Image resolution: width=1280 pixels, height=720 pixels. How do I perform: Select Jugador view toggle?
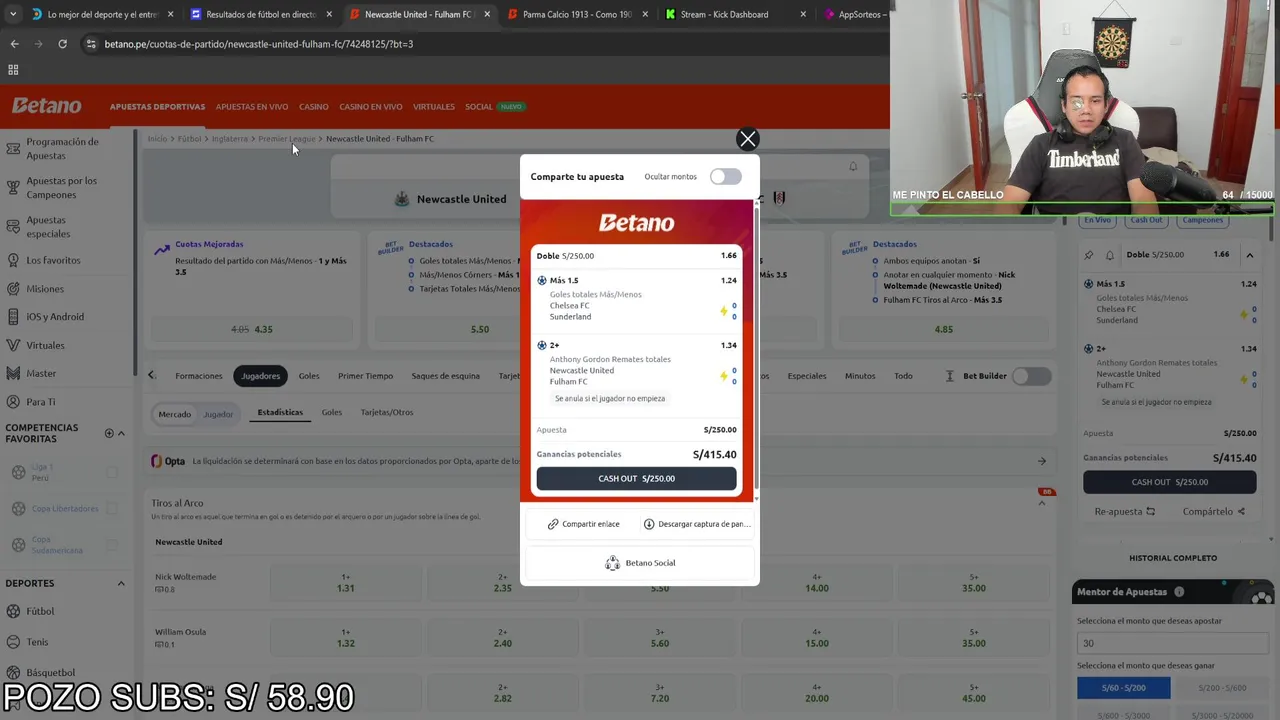pyautogui.click(x=218, y=414)
